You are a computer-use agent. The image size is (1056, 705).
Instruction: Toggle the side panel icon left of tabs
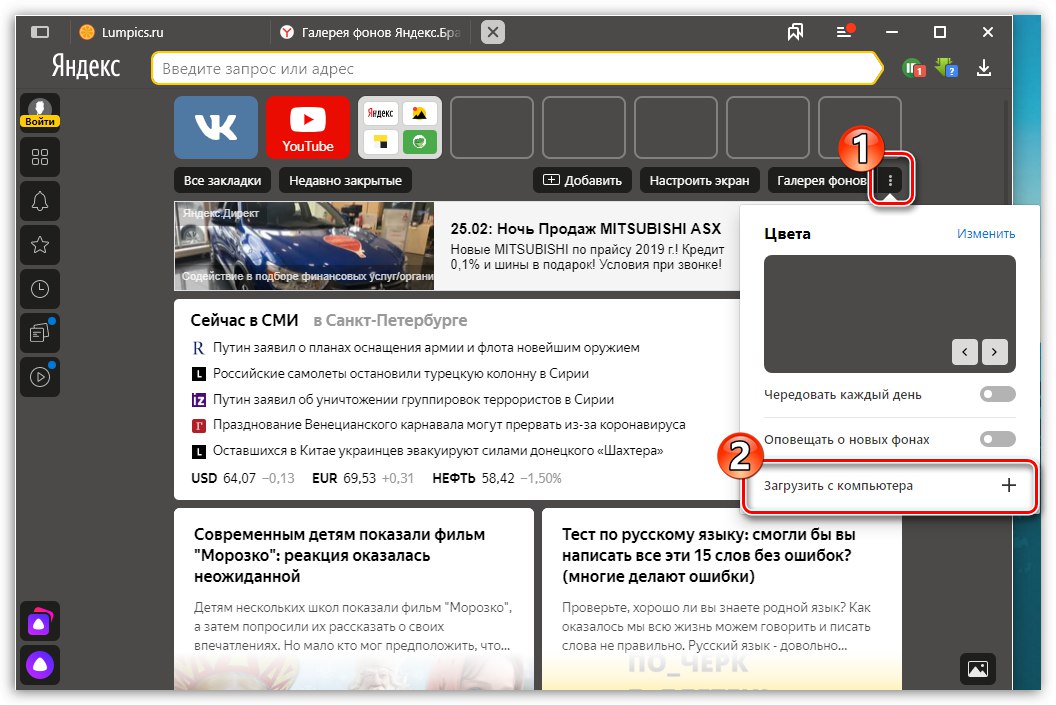point(40,32)
